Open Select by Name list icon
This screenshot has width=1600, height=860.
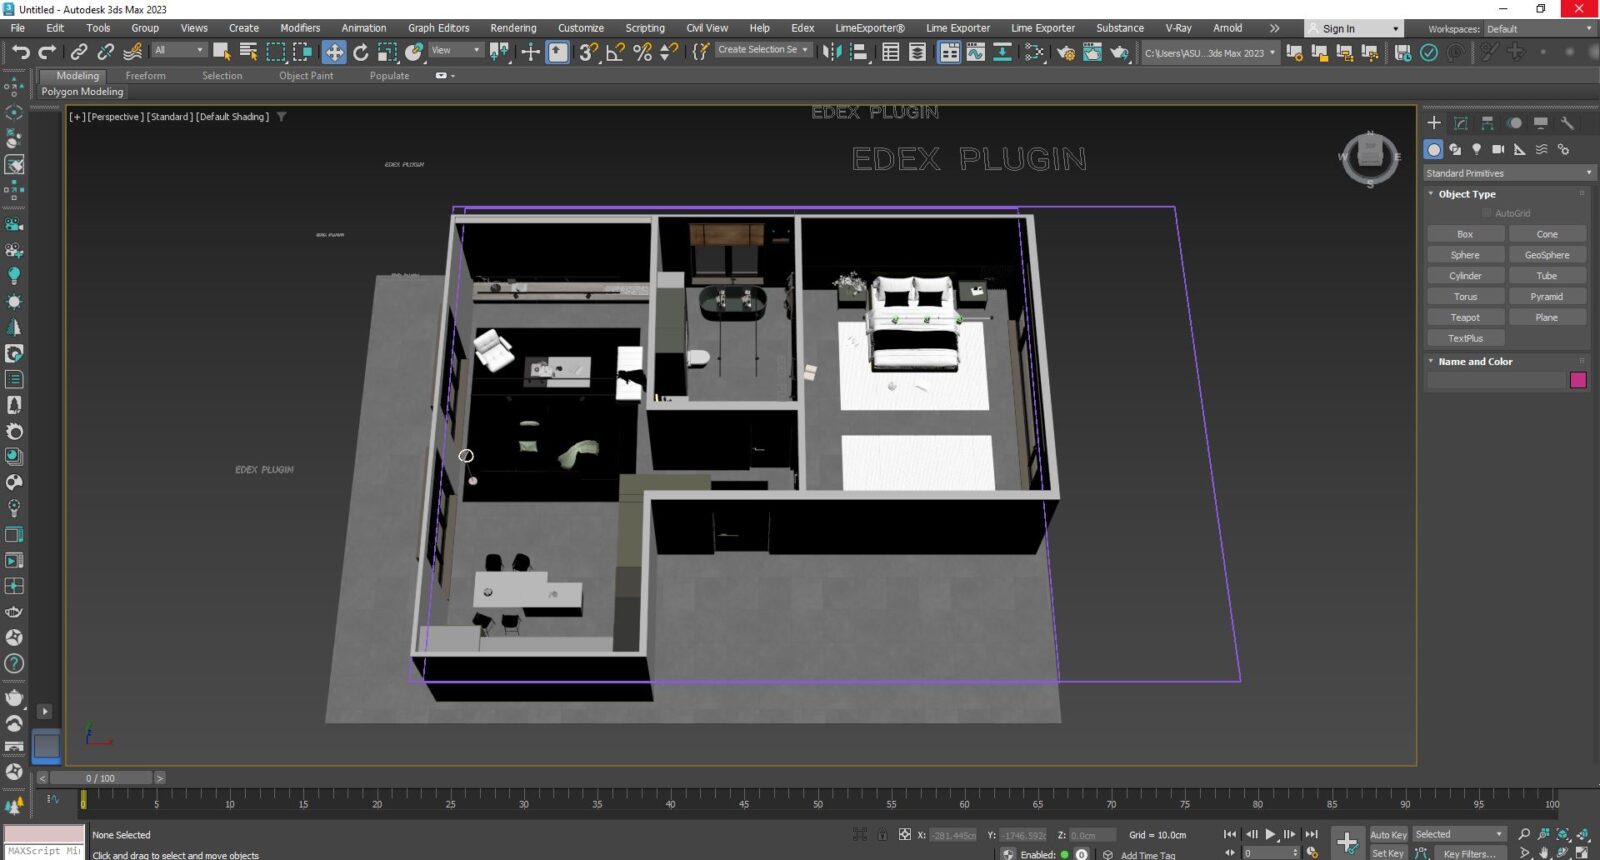[249, 51]
